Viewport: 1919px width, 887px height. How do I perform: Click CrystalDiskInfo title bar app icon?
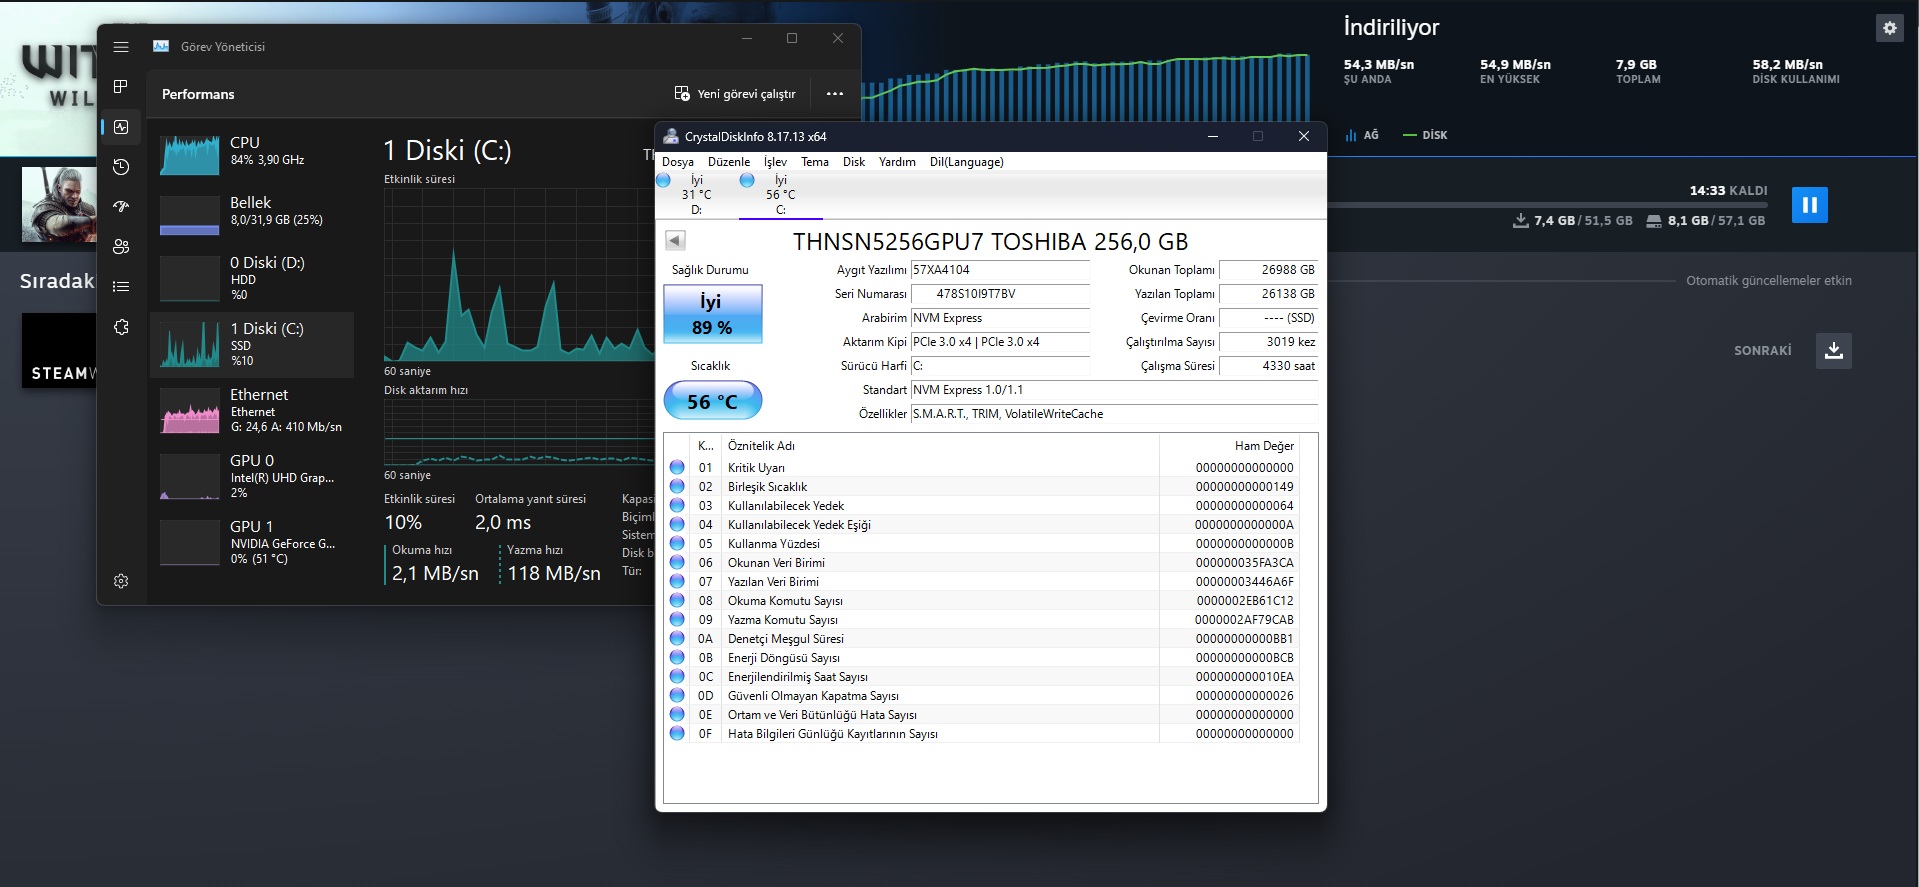point(671,137)
